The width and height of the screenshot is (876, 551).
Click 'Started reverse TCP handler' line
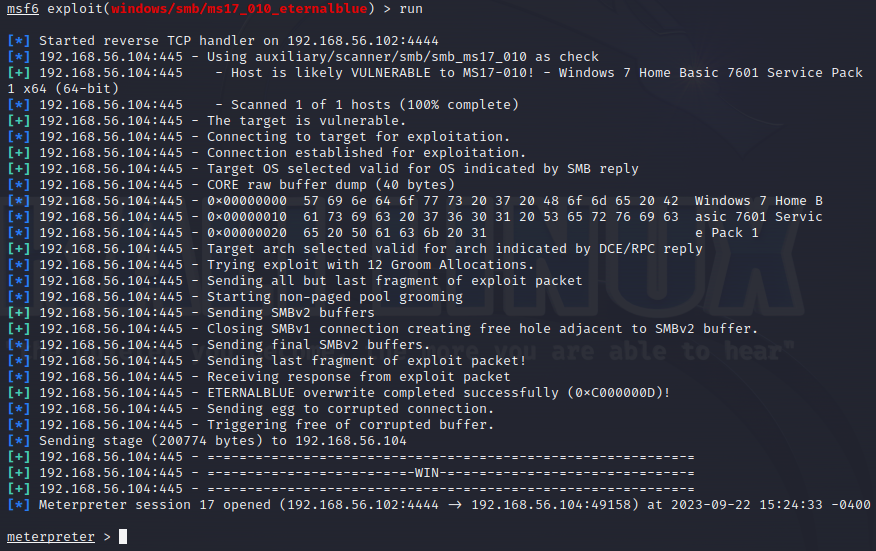(x=223, y=41)
